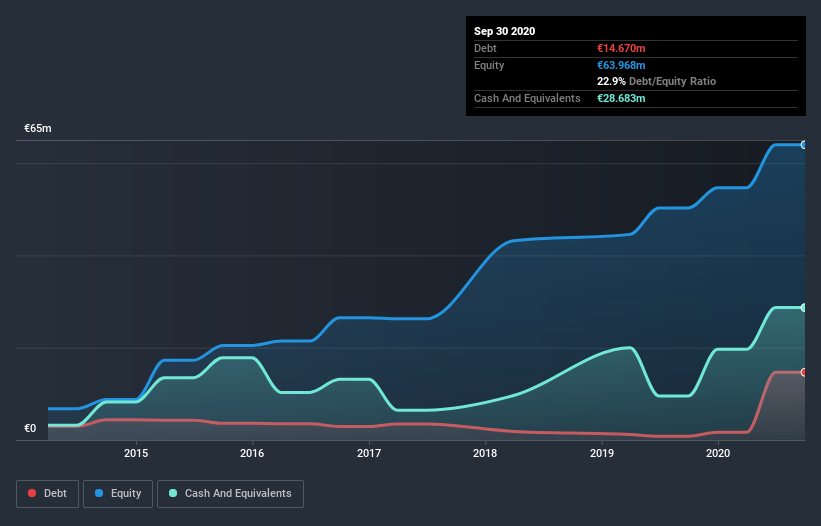Click the 2018 axis label
The width and height of the screenshot is (821, 526).
tap(485, 453)
